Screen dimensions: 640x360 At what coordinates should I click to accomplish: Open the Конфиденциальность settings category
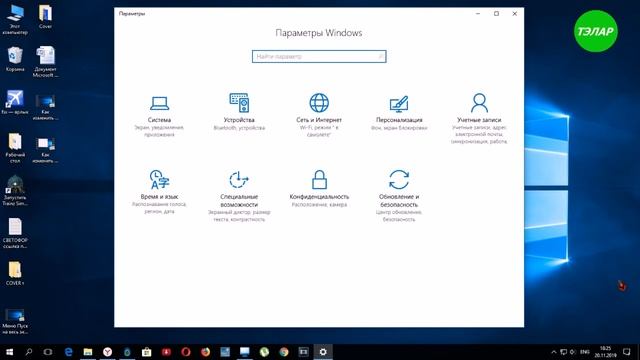pyautogui.click(x=319, y=189)
